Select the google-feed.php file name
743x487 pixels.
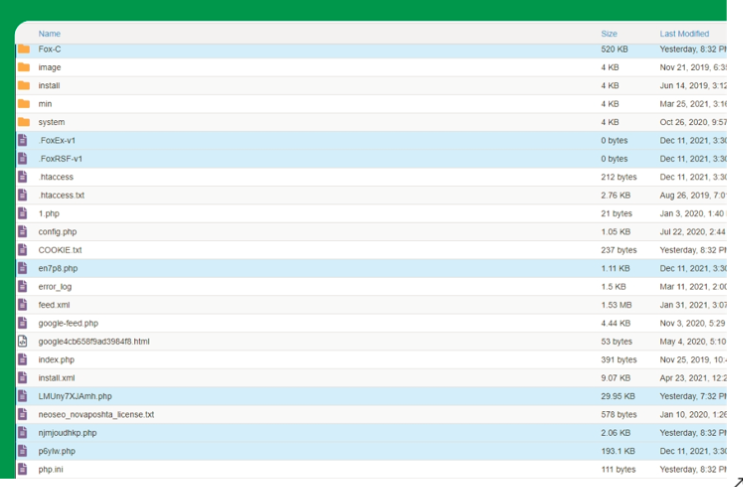point(68,323)
